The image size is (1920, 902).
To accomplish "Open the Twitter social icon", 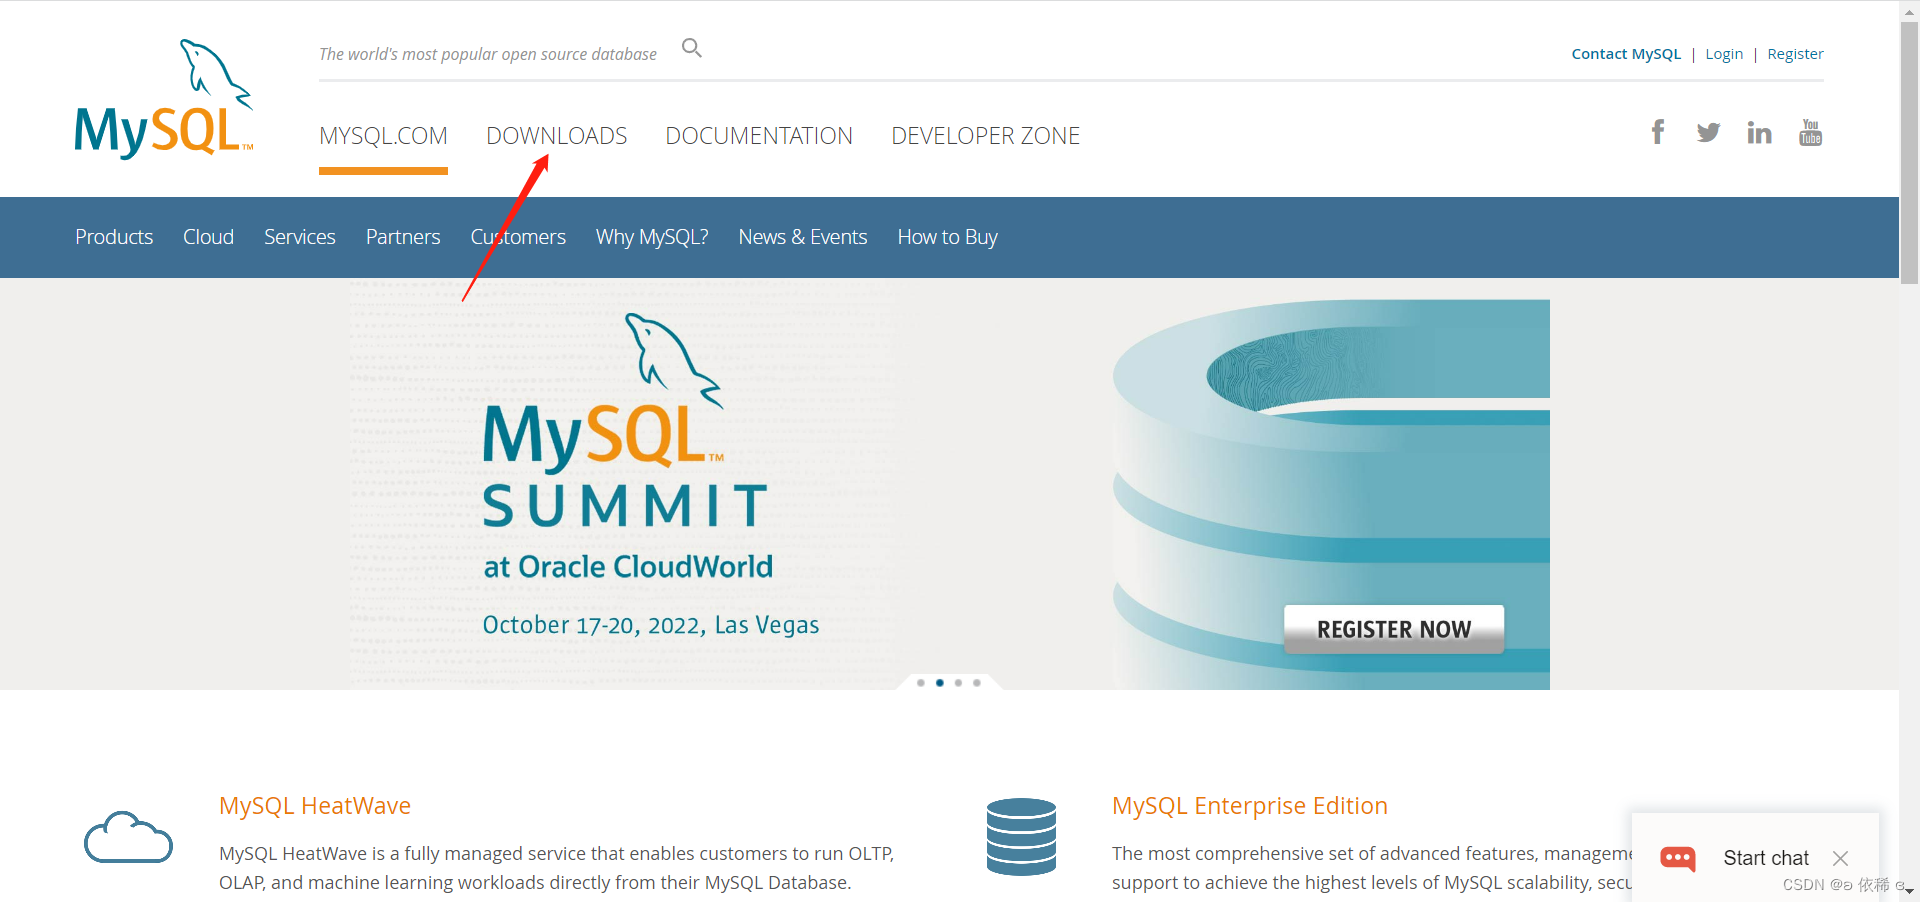I will [1709, 131].
